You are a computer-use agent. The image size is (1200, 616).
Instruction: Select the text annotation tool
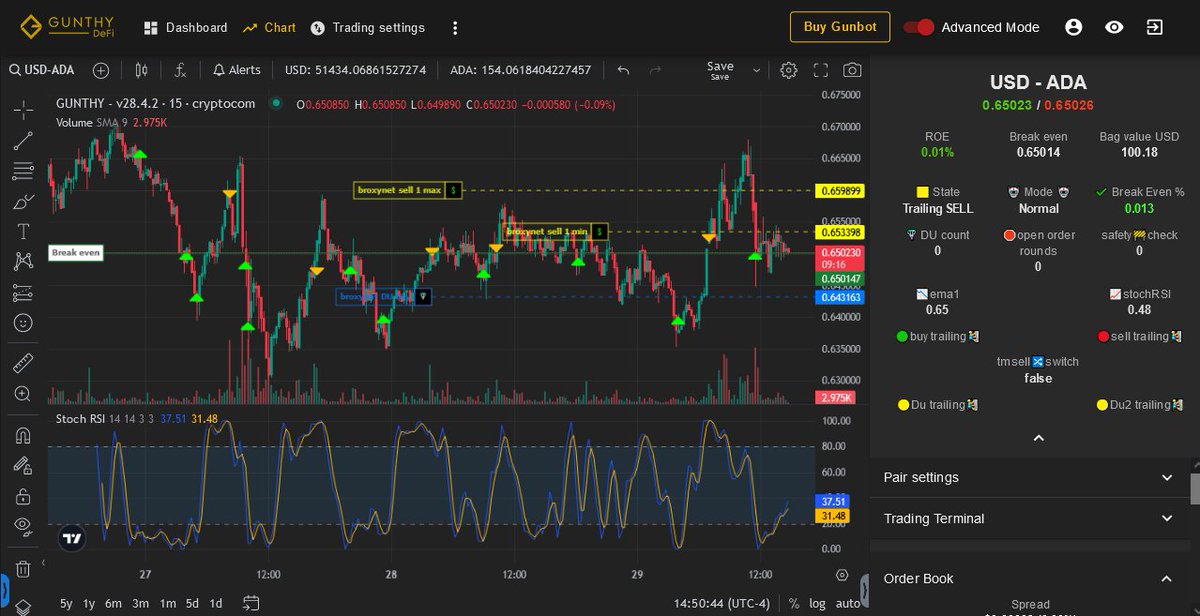(23, 232)
